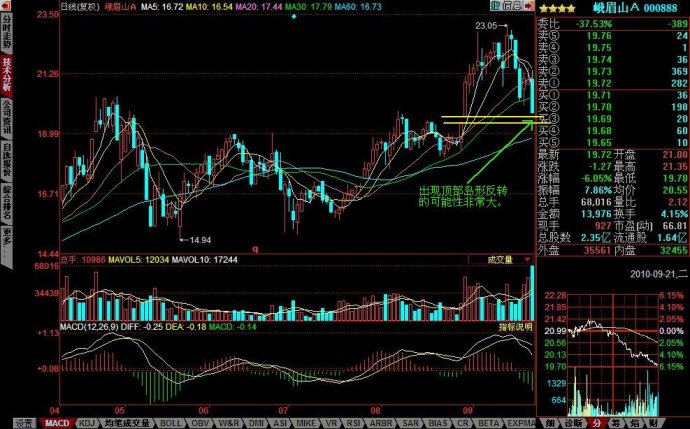Click the stock name 峨眉山A 000888 header

pos(635,8)
